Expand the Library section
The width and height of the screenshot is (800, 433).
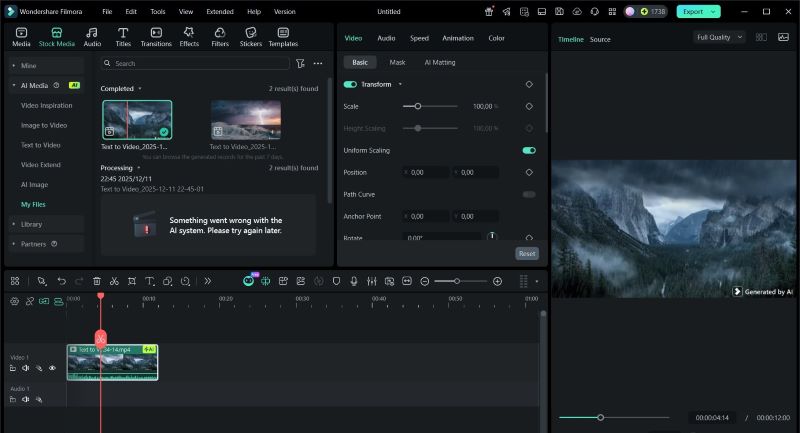[14, 224]
